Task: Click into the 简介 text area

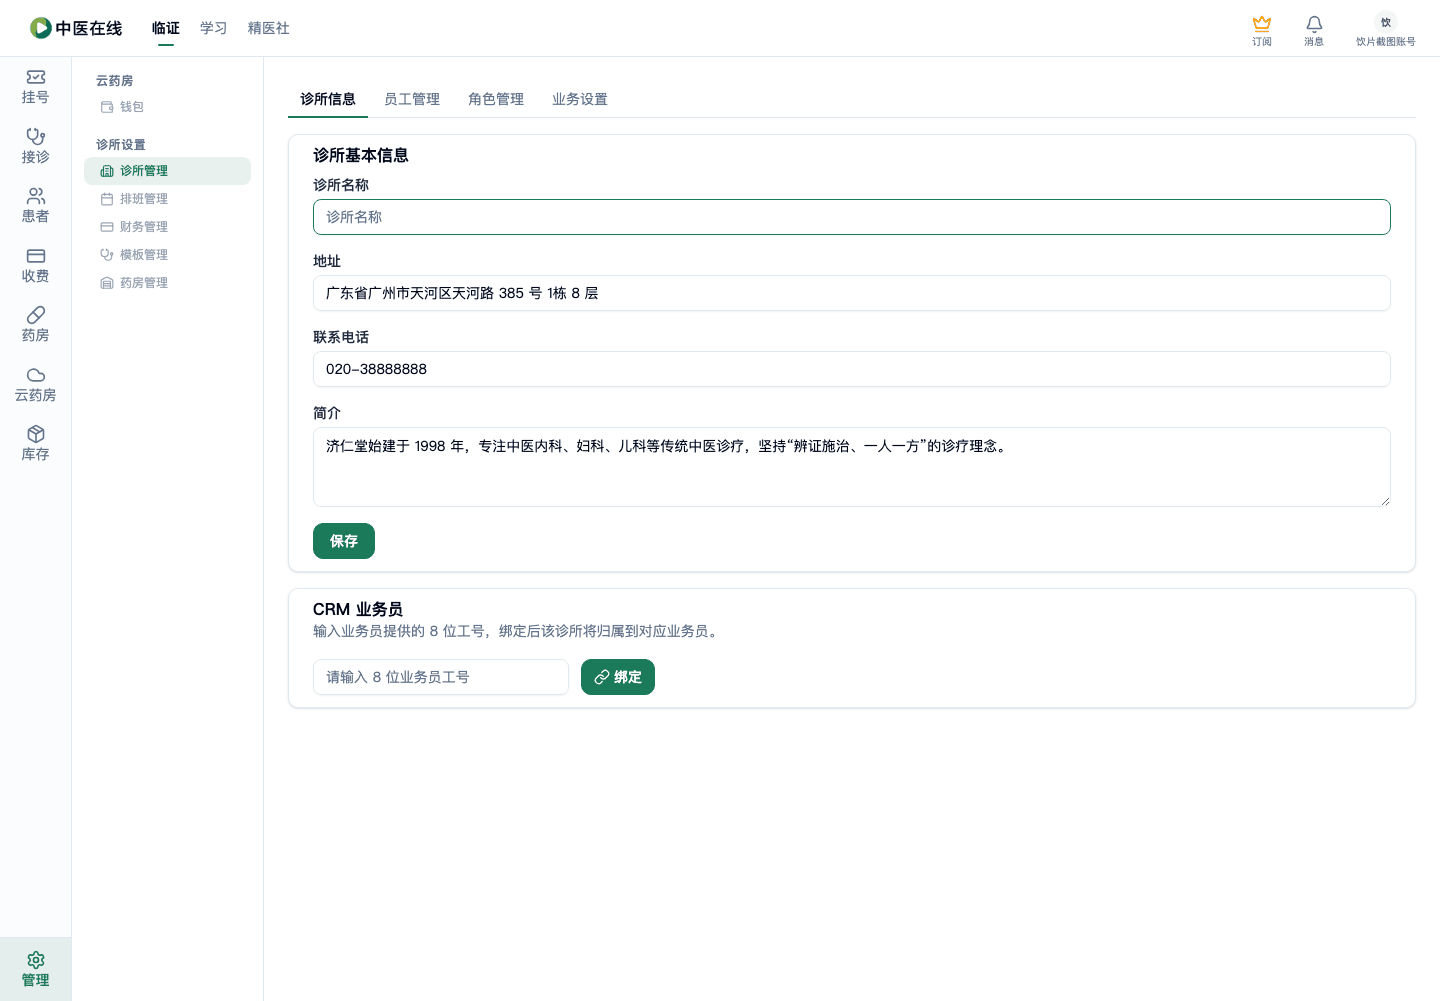Action: 852,467
